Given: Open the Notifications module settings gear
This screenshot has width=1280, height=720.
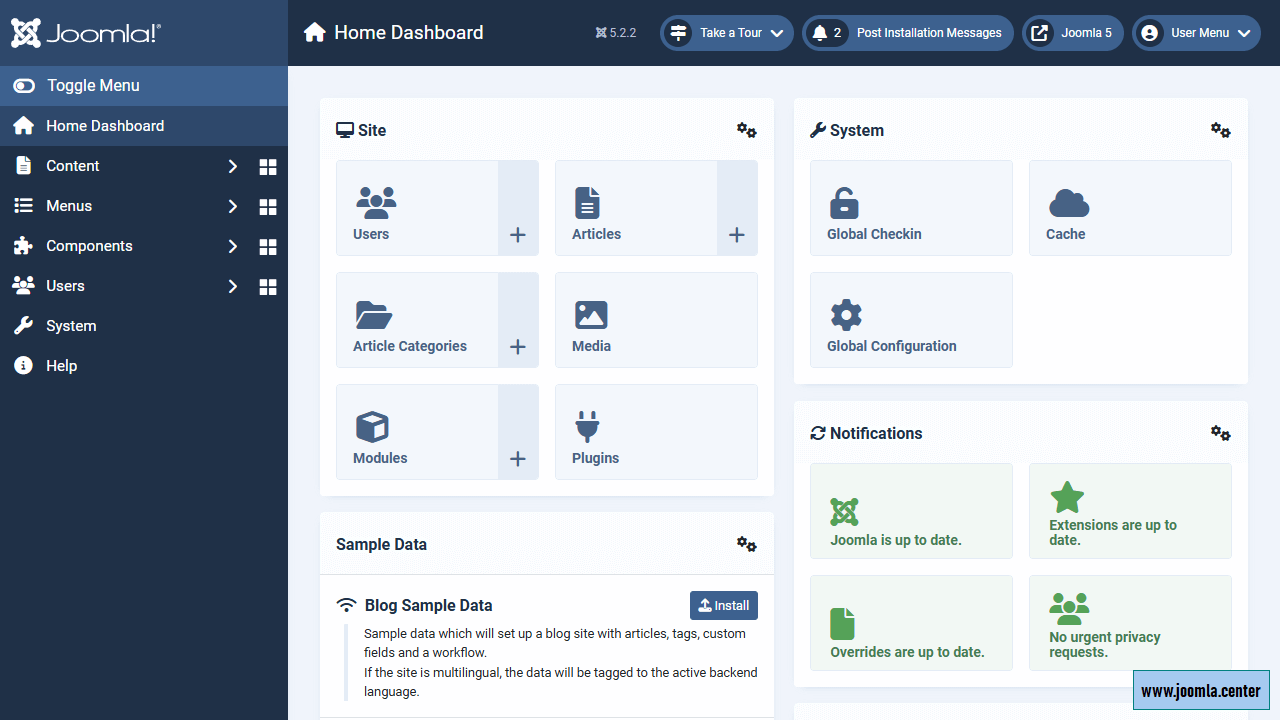Looking at the screenshot, I should click(x=1221, y=433).
